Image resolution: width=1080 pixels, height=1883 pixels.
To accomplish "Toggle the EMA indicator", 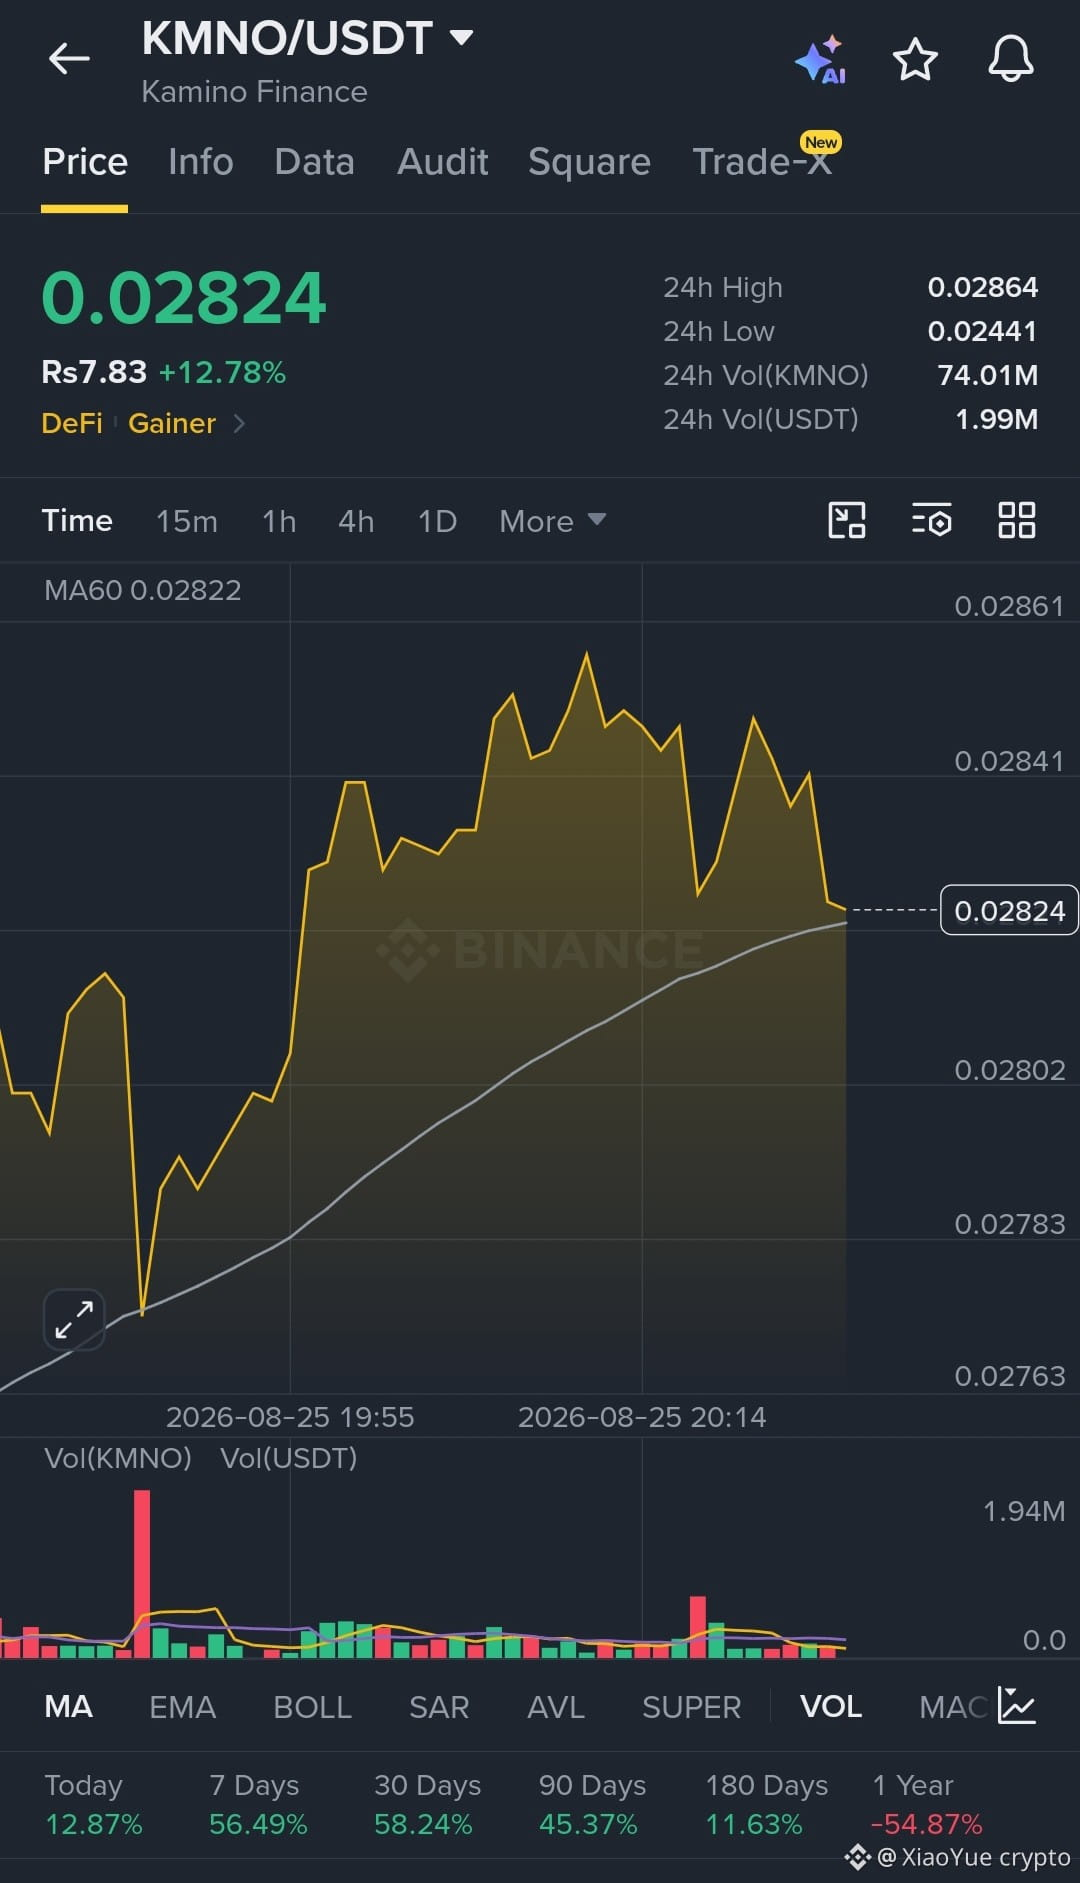I will [x=183, y=1707].
